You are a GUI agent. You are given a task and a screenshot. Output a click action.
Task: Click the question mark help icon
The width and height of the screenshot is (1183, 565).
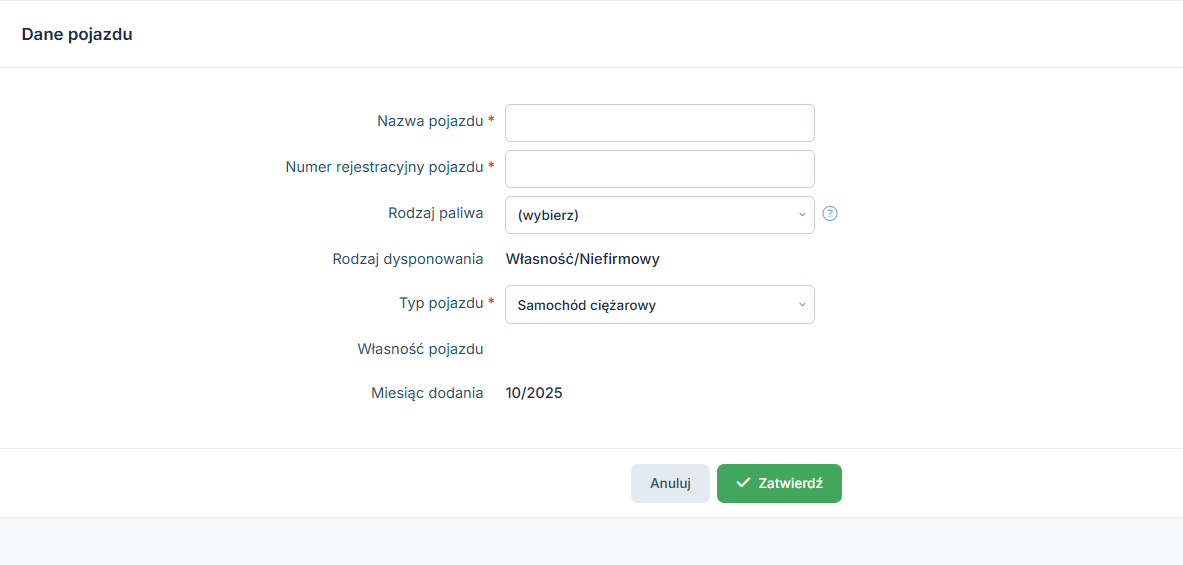point(829,213)
